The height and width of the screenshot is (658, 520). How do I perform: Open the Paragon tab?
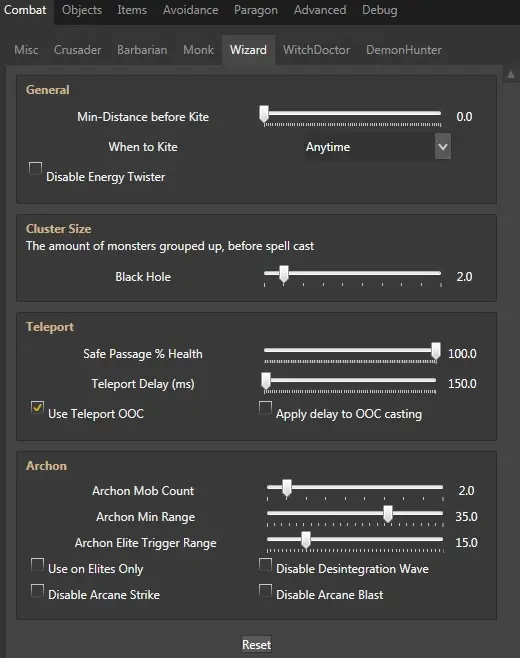coord(256,10)
